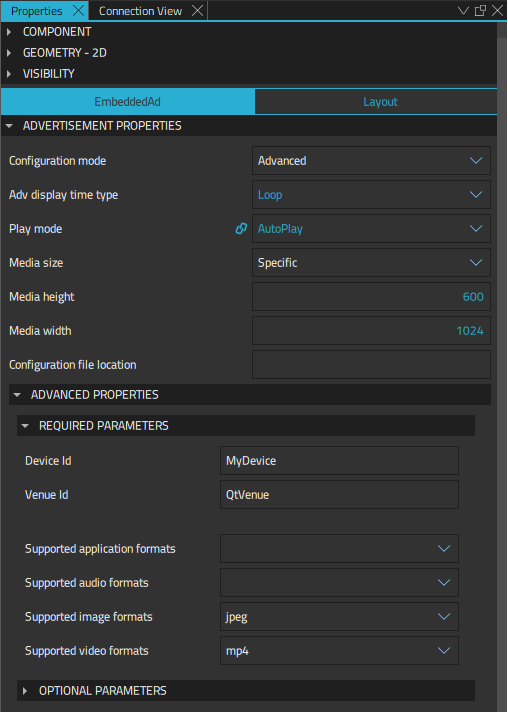Open the Media size dropdown
The image size is (508, 712).
click(x=371, y=262)
